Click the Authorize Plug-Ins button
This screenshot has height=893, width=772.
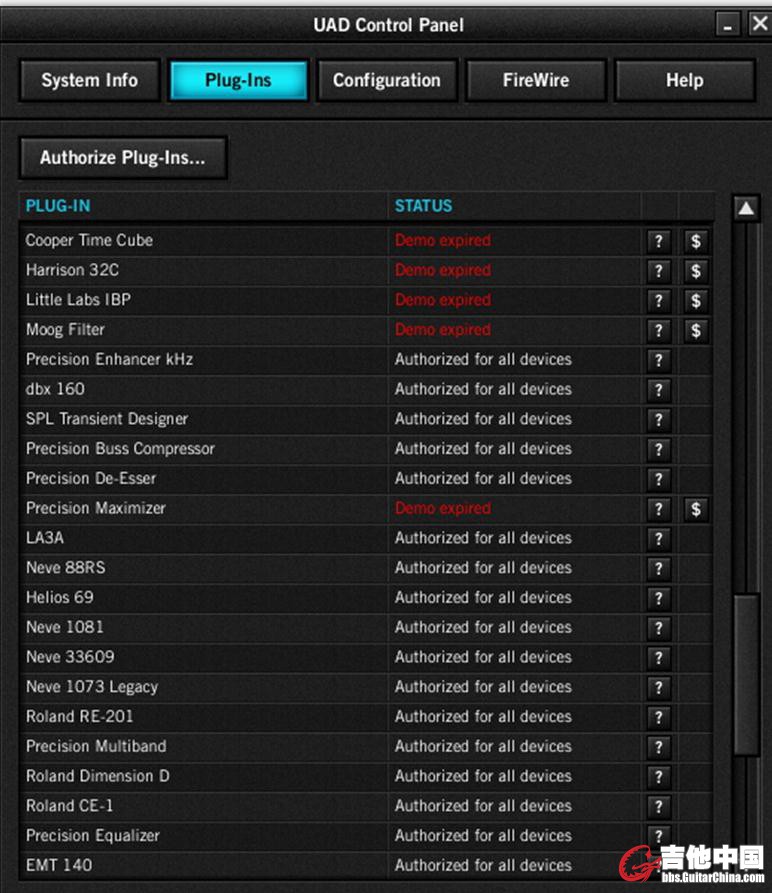[123, 157]
